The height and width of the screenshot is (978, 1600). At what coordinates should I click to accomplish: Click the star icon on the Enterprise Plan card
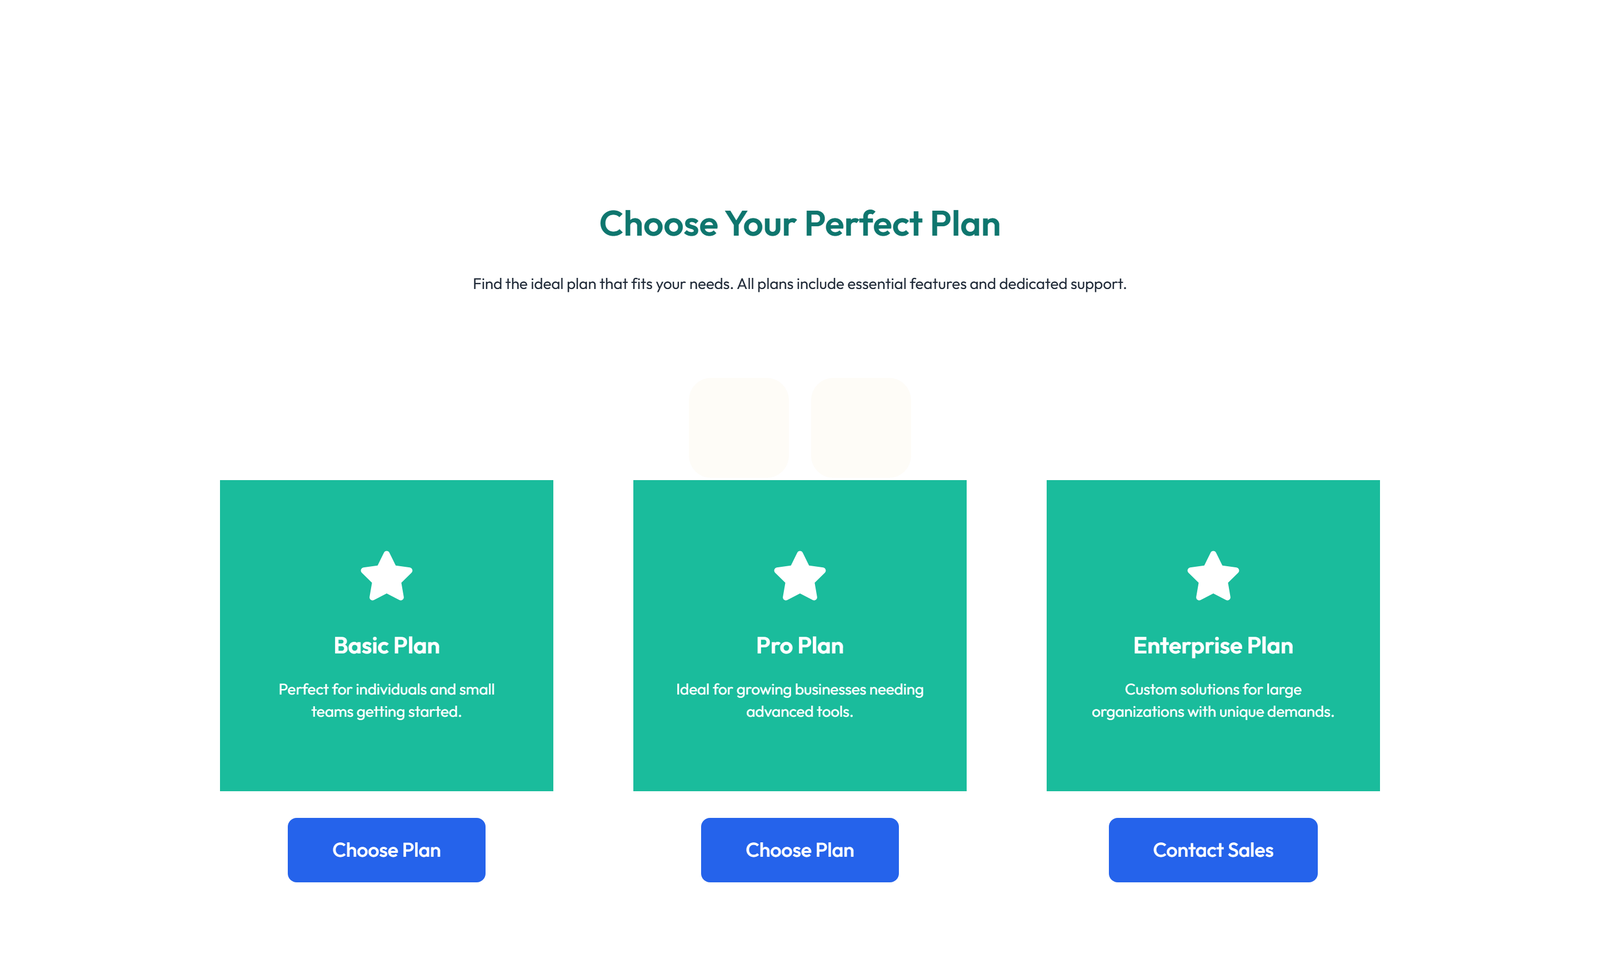1213,576
